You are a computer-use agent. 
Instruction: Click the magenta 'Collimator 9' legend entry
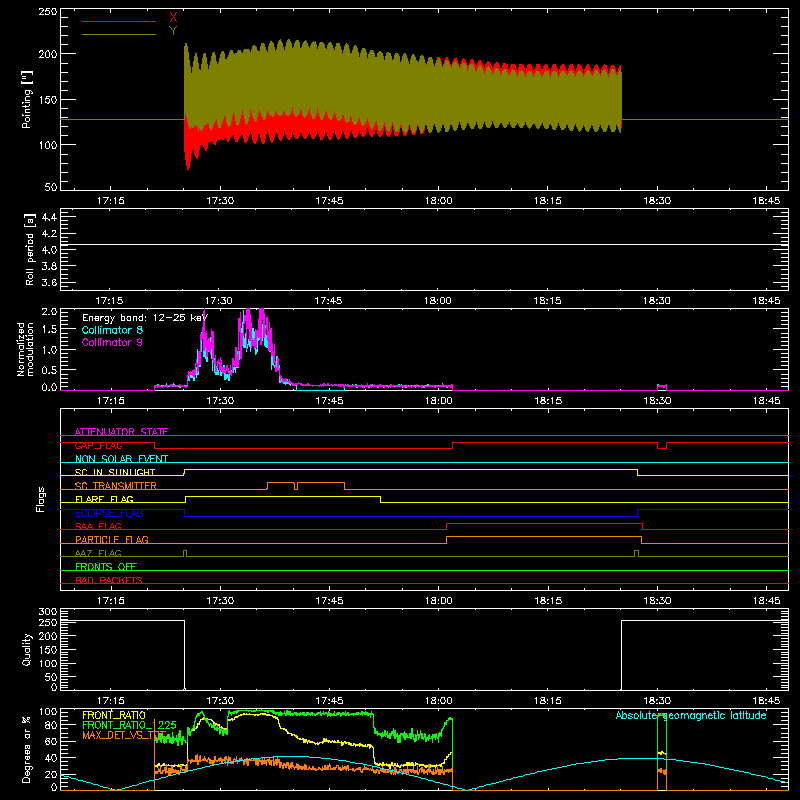click(112, 342)
